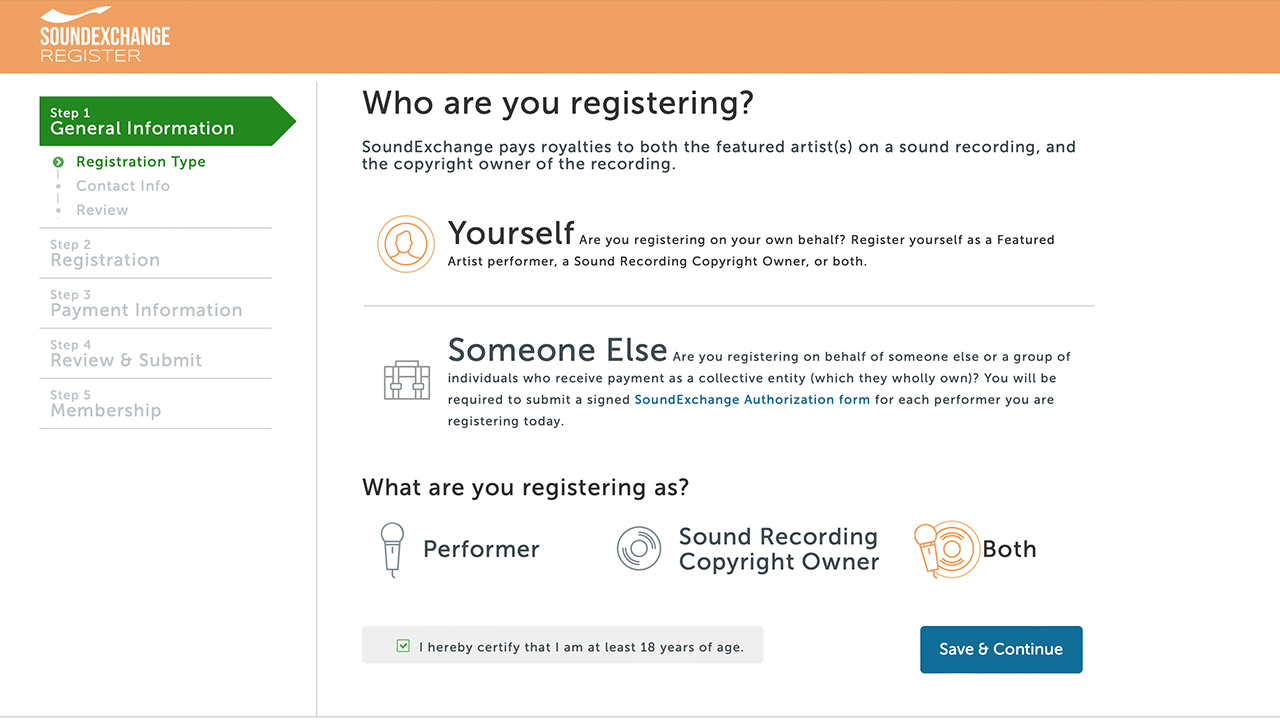Viewport: 1280px width, 720px height.
Task: Go to Step 3 Payment Information
Action: pos(146,303)
